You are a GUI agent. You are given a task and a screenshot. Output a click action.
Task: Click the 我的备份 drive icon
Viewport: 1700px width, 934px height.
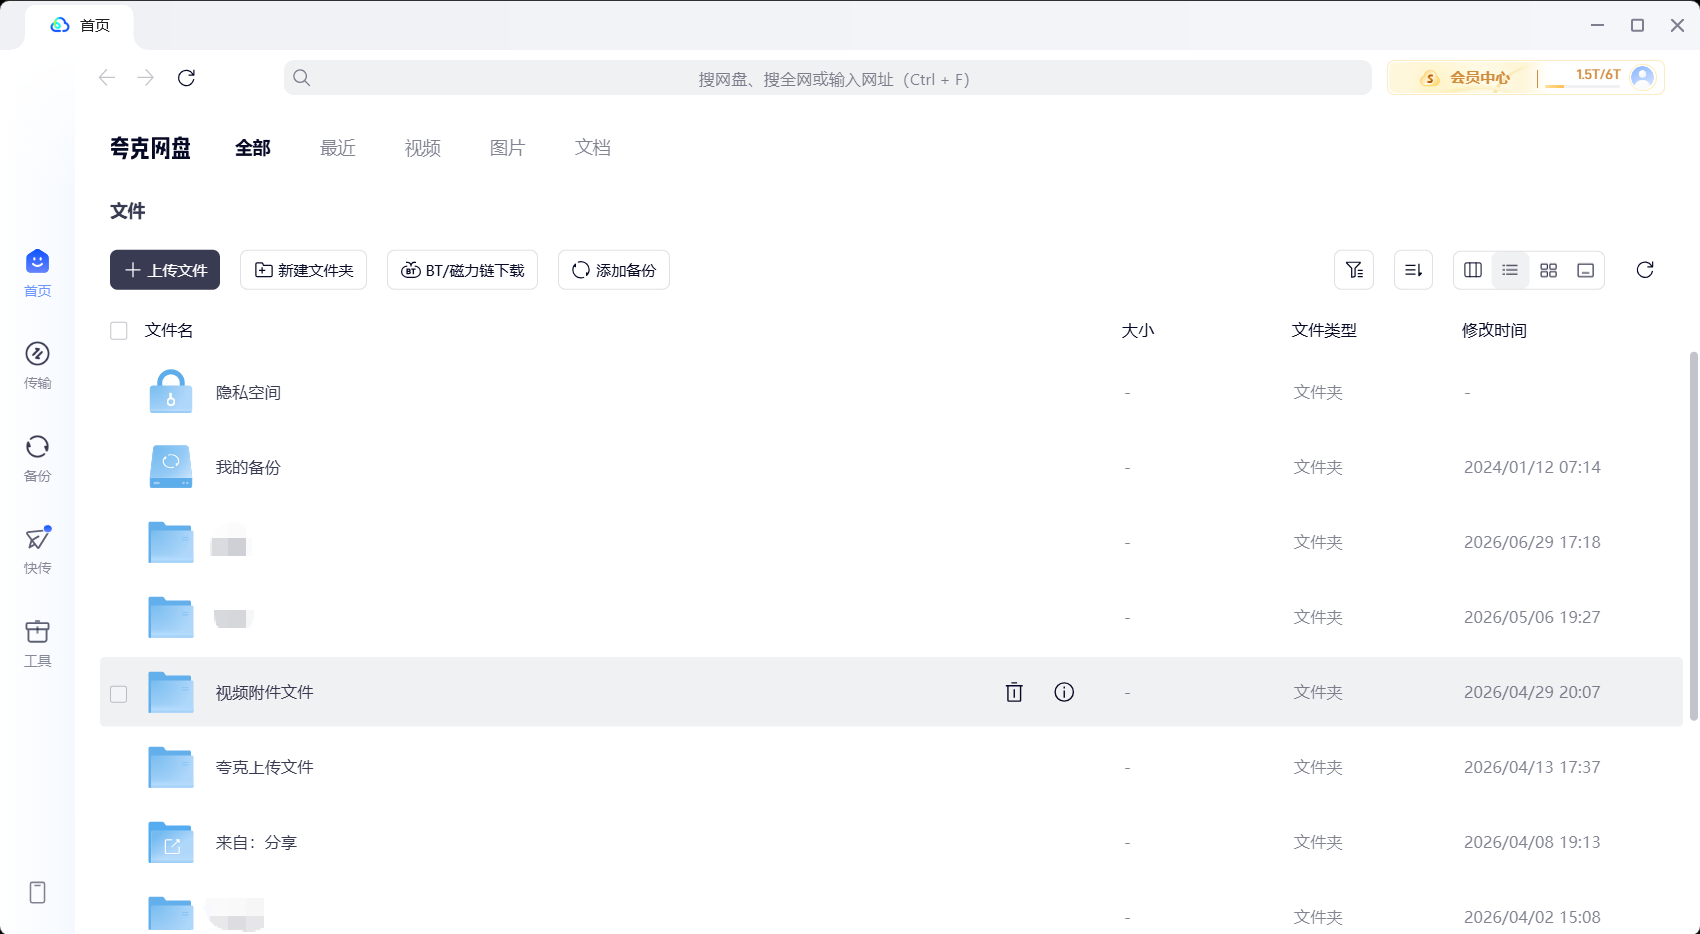tap(171, 467)
